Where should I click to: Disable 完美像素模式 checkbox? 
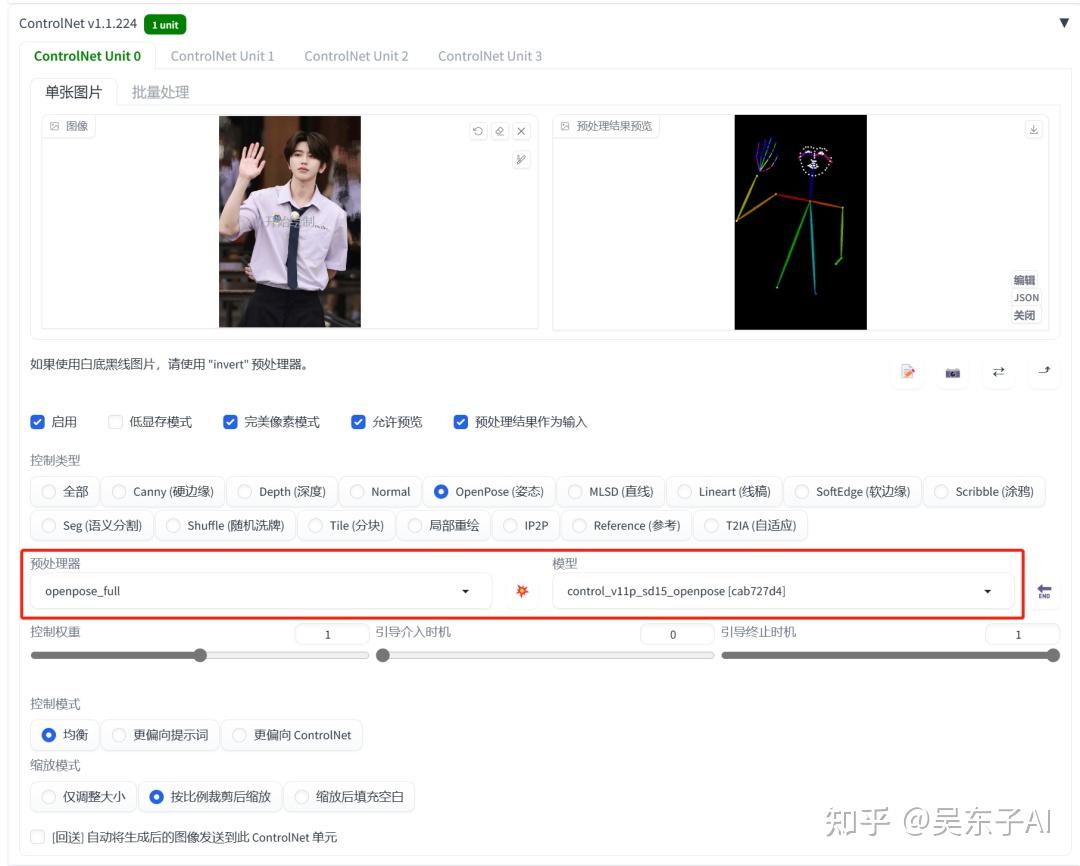[230, 421]
